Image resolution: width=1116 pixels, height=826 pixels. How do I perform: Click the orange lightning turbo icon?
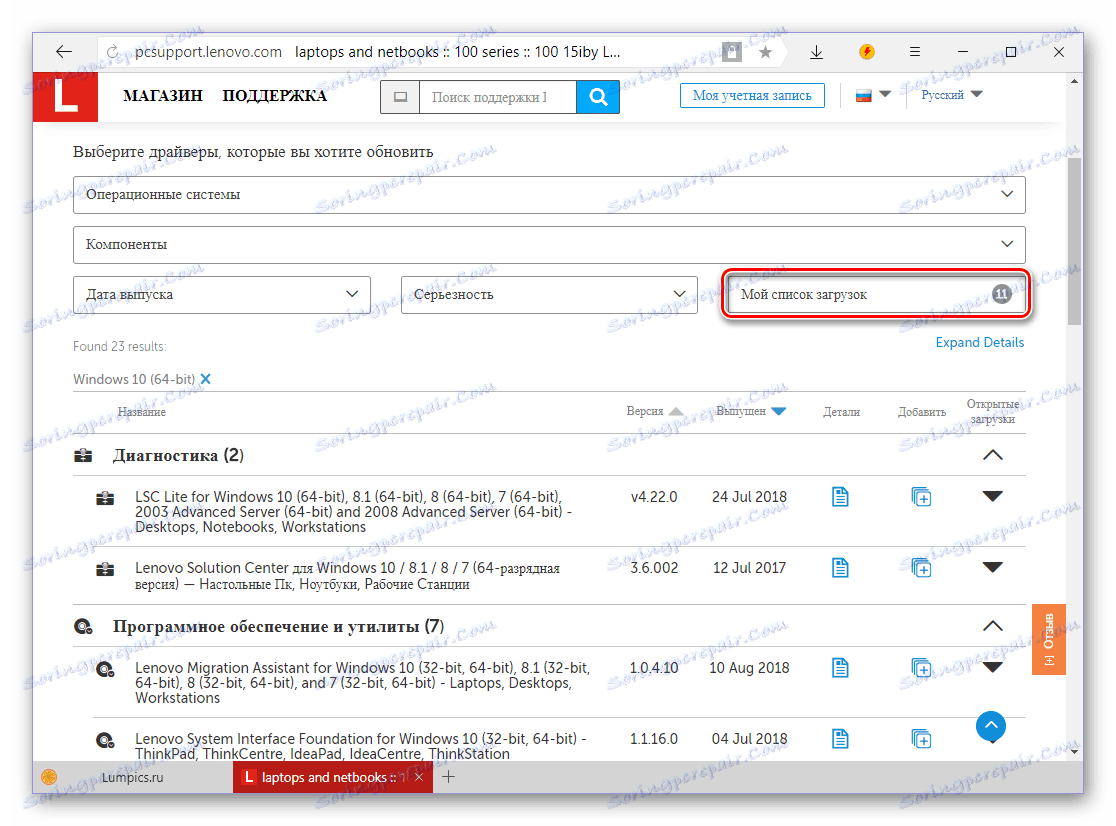click(866, 51)
